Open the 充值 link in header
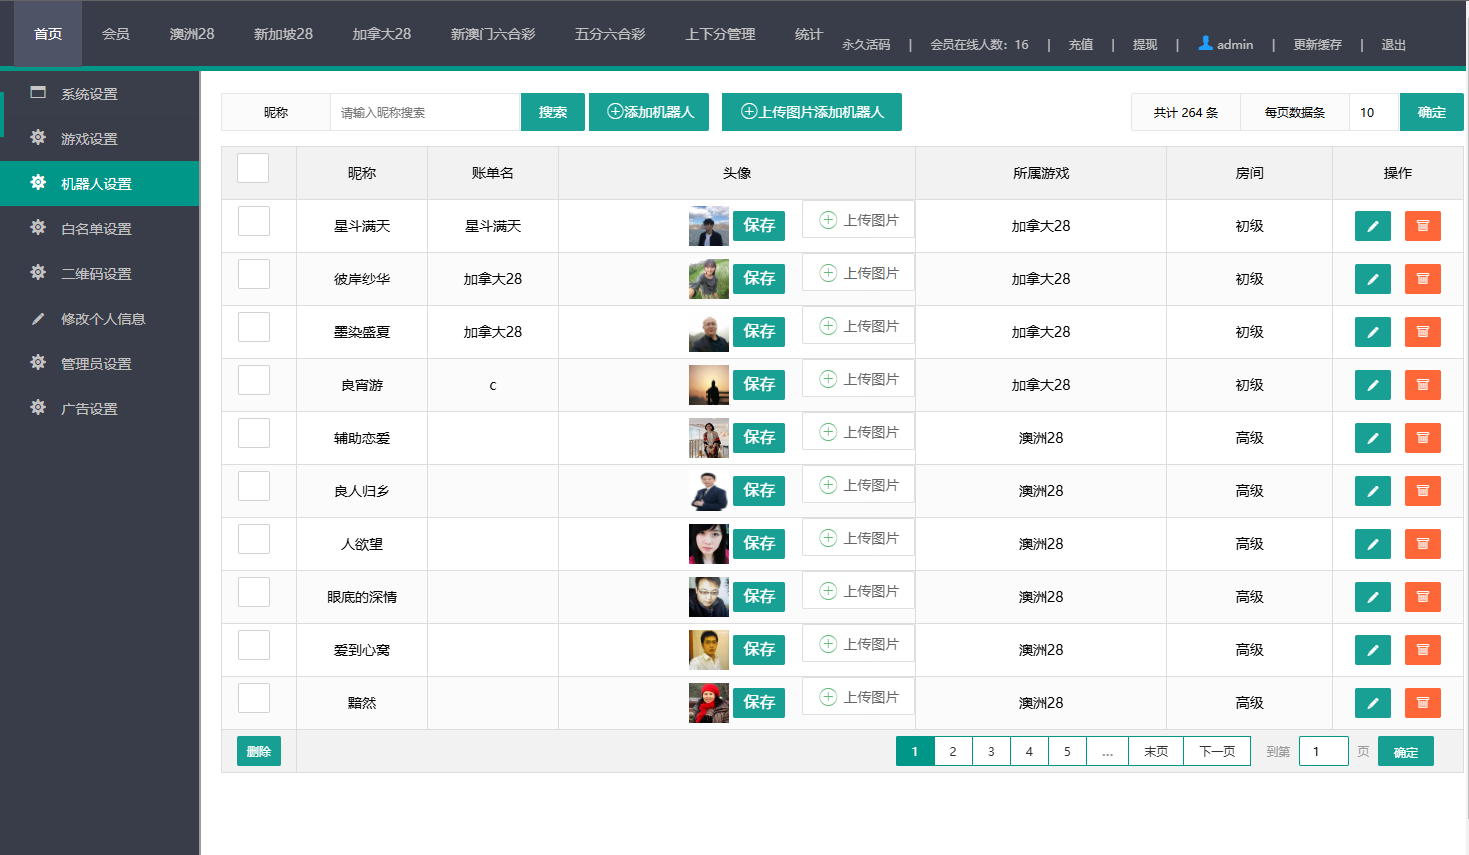The image size is (1469, 855). 1080,45
